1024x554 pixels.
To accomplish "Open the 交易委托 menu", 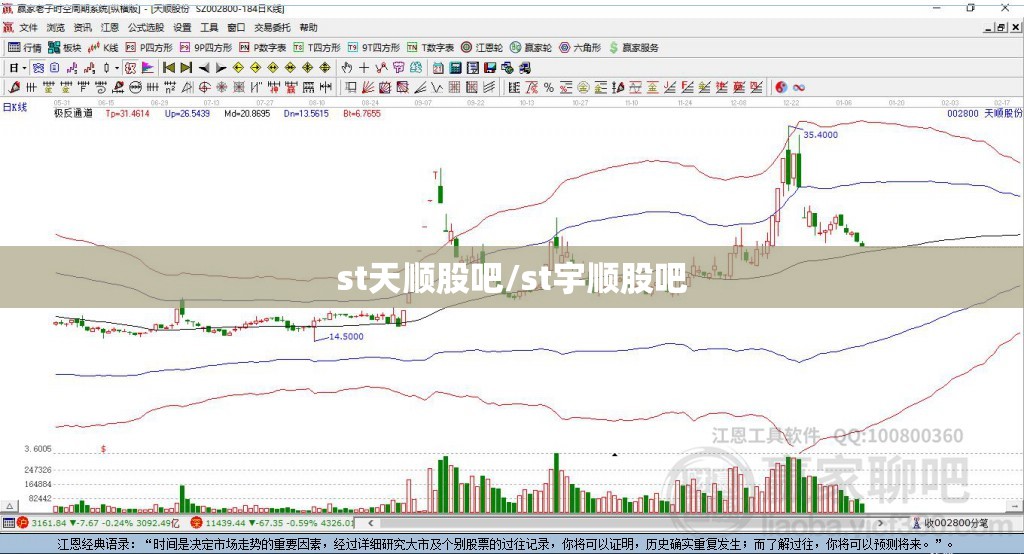I will pos(272,27).
